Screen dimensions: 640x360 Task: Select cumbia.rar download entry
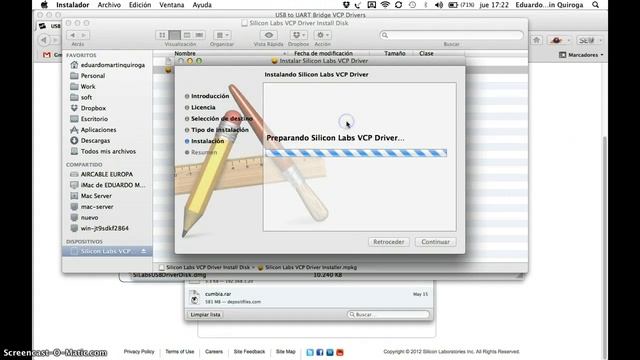point(309,298)
